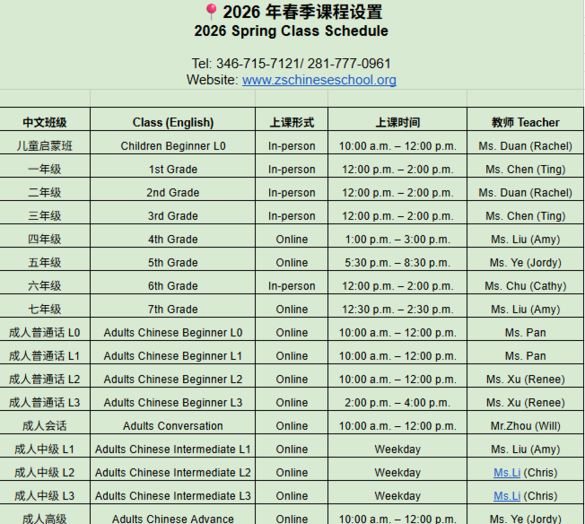Select the 六年级 cell
The image size is (585, 524).
[45, 283]
